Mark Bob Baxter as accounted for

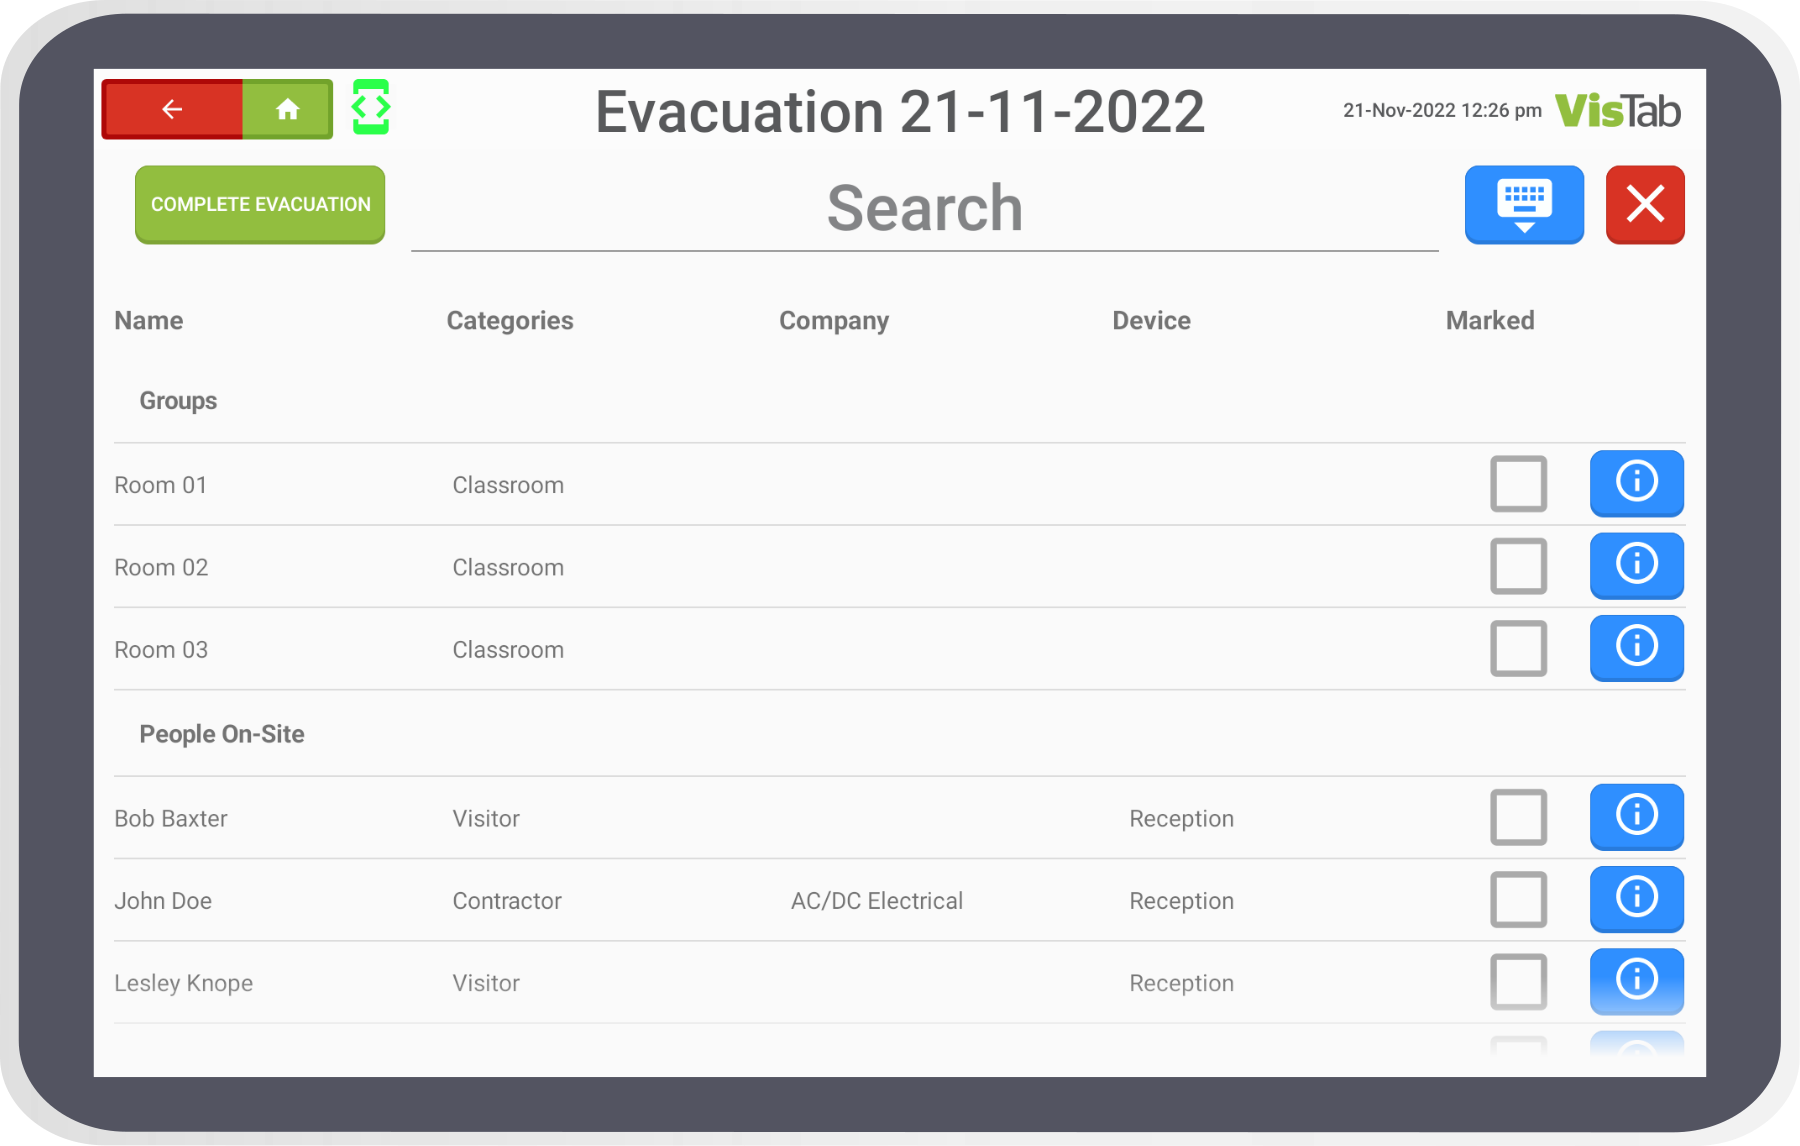(1518, 817)
